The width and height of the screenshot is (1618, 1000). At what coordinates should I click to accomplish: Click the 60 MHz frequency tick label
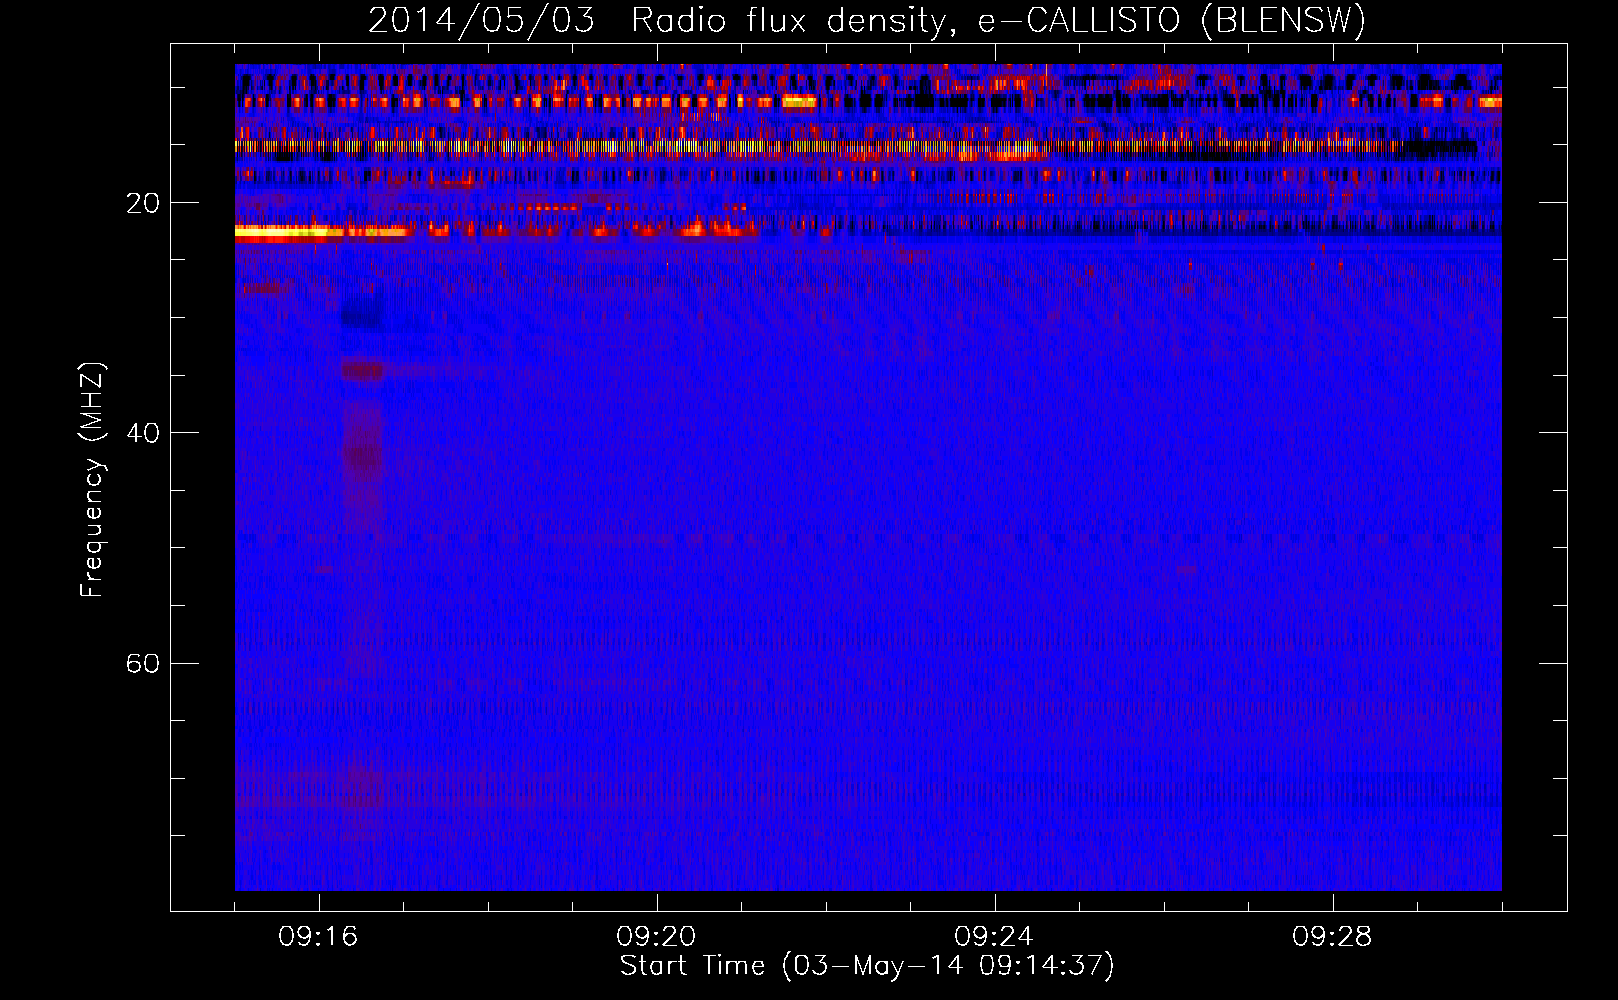click(x=142, y=663)
